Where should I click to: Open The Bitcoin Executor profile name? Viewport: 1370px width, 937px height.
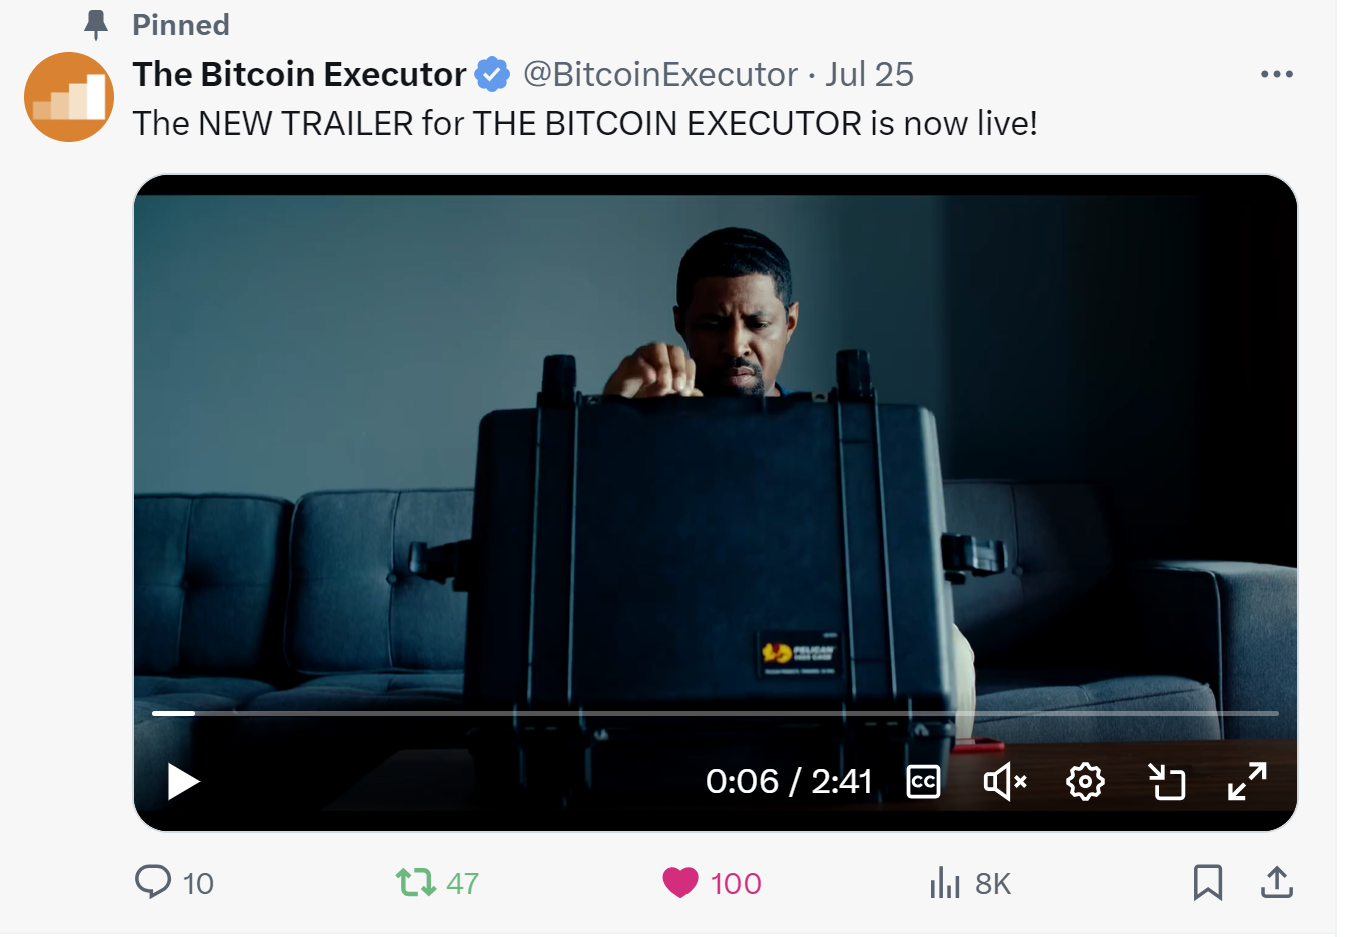pyautogui.click(x=299, y=74)
